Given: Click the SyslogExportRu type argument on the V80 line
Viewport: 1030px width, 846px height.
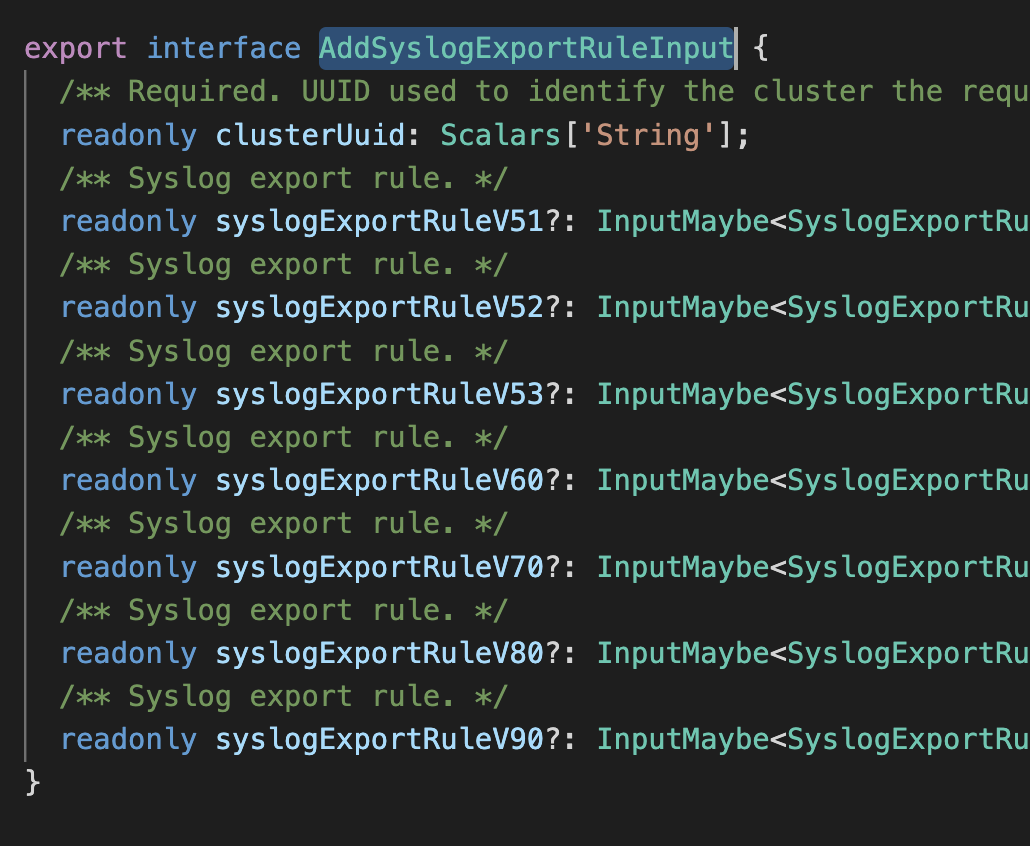Looking at the screenshot, I should tap(908, 654).
